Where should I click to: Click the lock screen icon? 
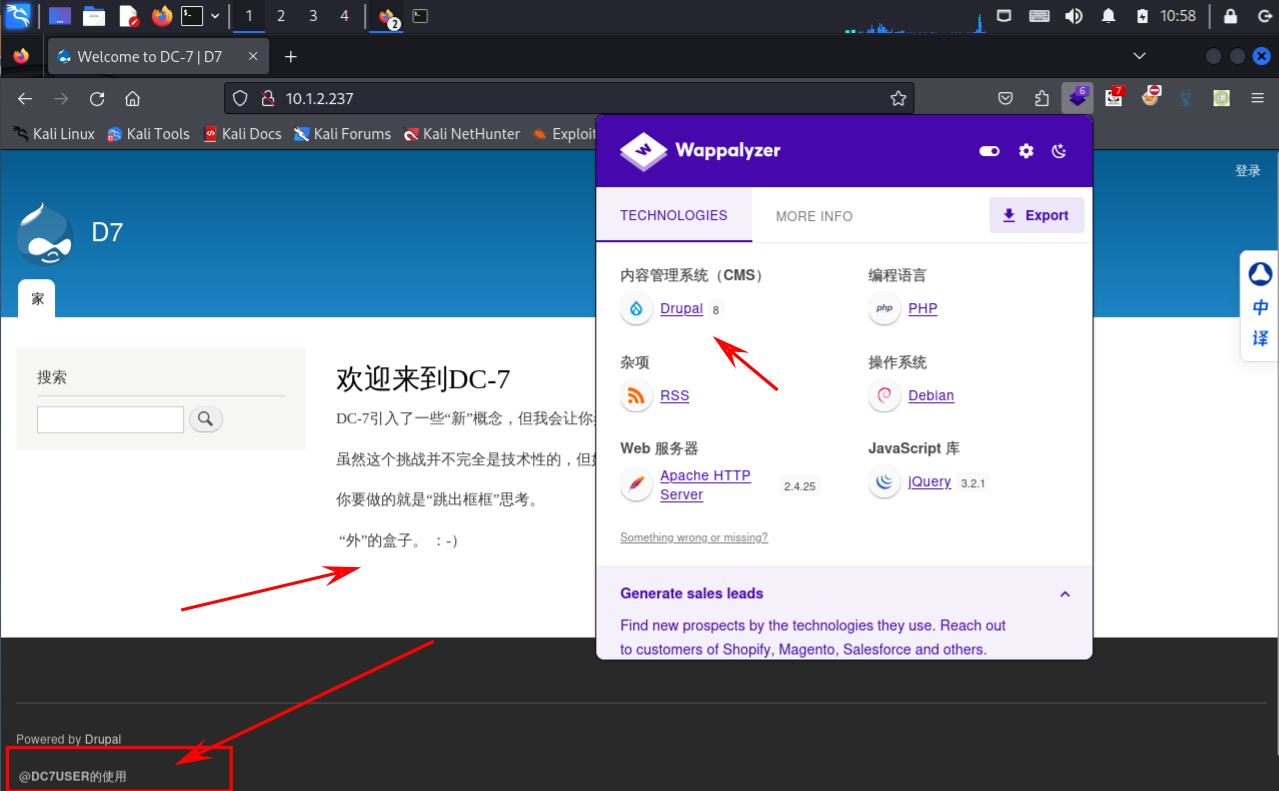coord(1231,16)
